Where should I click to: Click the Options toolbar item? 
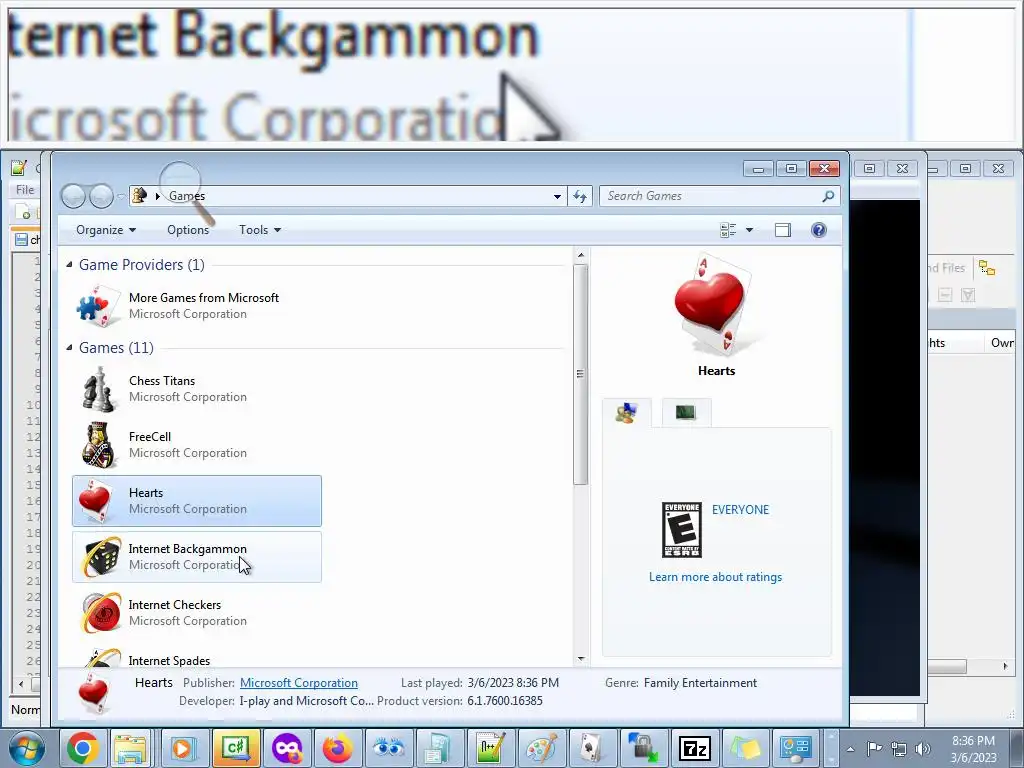pyautogui.click(x=188, y=230)
